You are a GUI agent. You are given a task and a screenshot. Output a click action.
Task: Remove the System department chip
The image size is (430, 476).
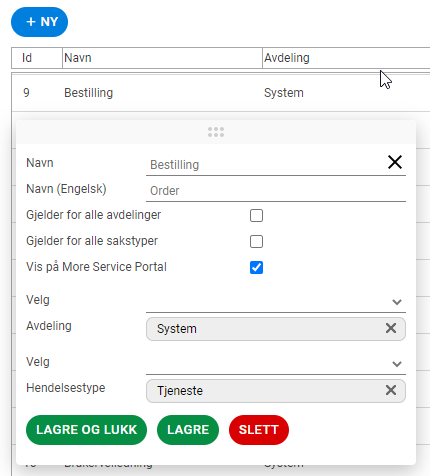391,328
